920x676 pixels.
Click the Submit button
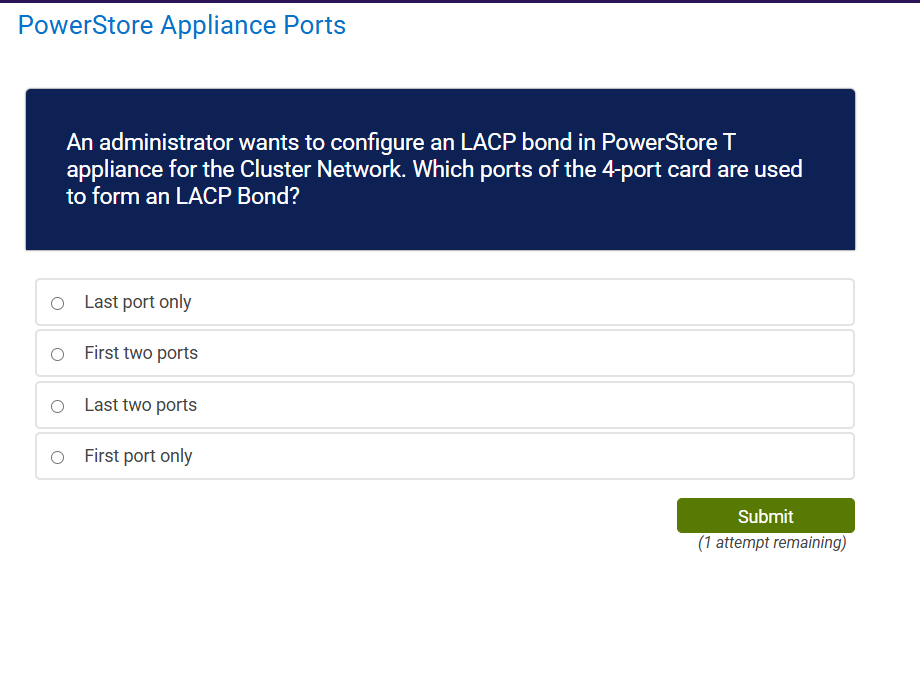[765, 515]
